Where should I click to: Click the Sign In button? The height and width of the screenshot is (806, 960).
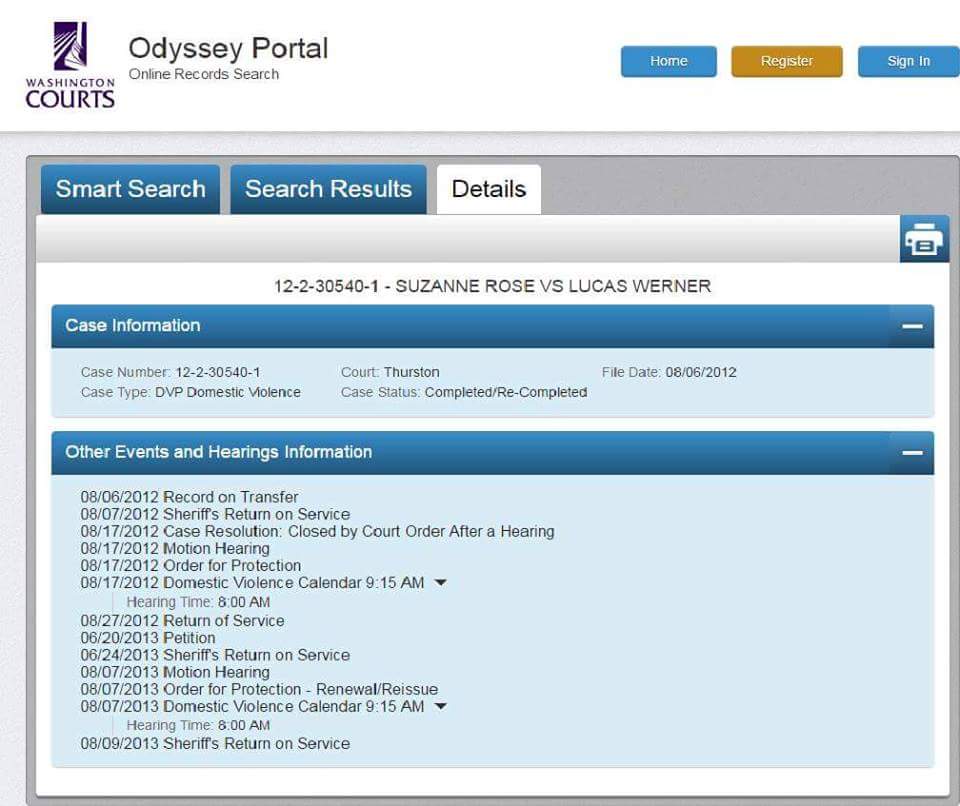(909, 61)
